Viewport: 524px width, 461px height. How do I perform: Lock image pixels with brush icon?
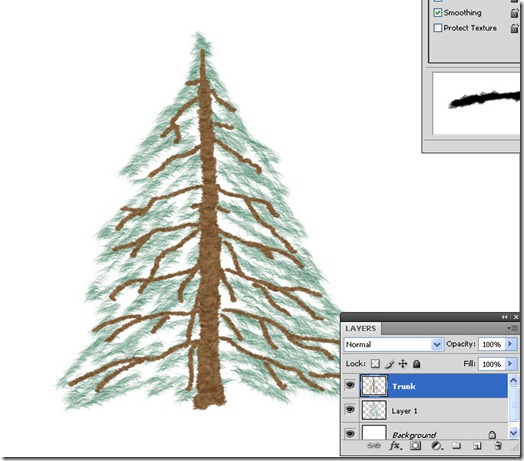389,363
